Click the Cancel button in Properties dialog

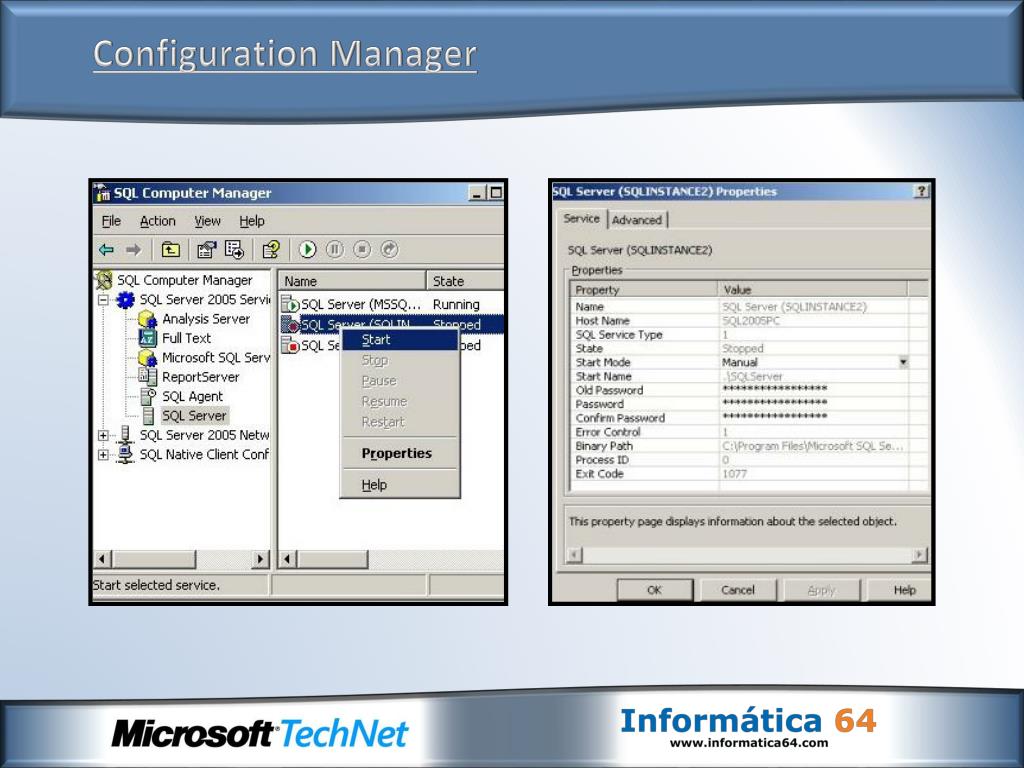(x=738, y=590)
